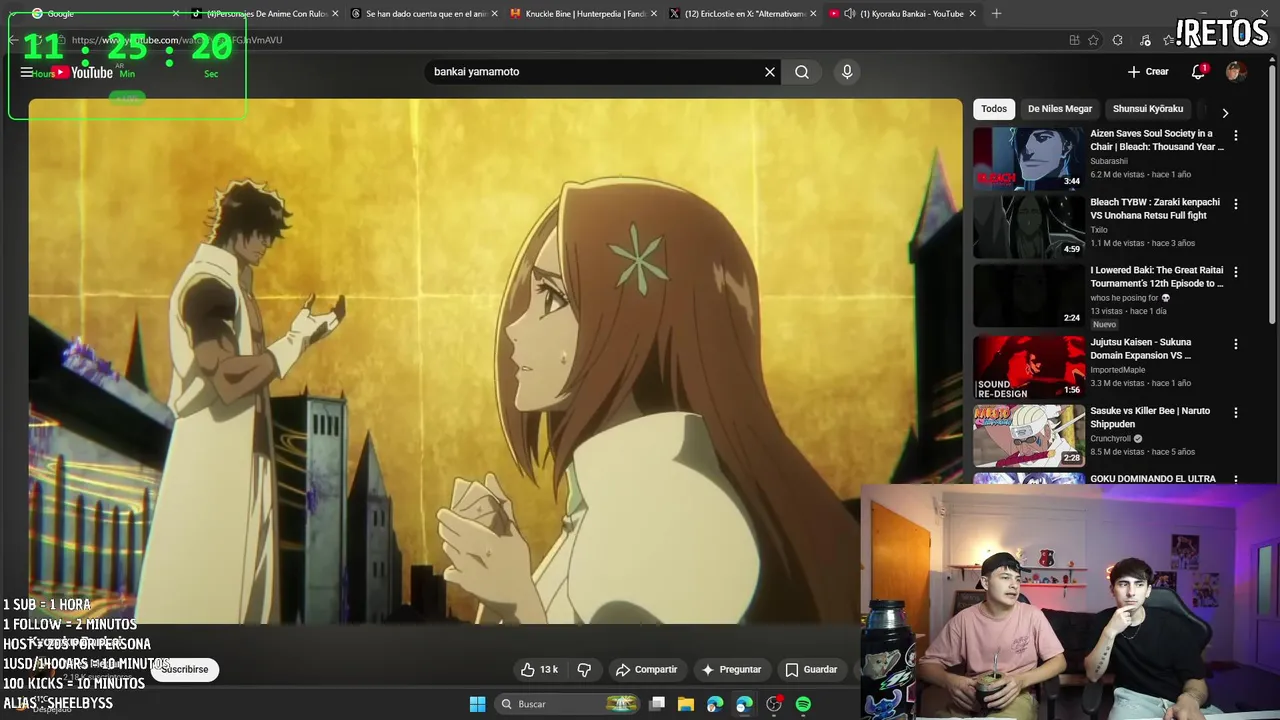Filter by Shunsui Kyōraku chip
The width and height of the screenshot is (1280, 720).
(1148, 109)
